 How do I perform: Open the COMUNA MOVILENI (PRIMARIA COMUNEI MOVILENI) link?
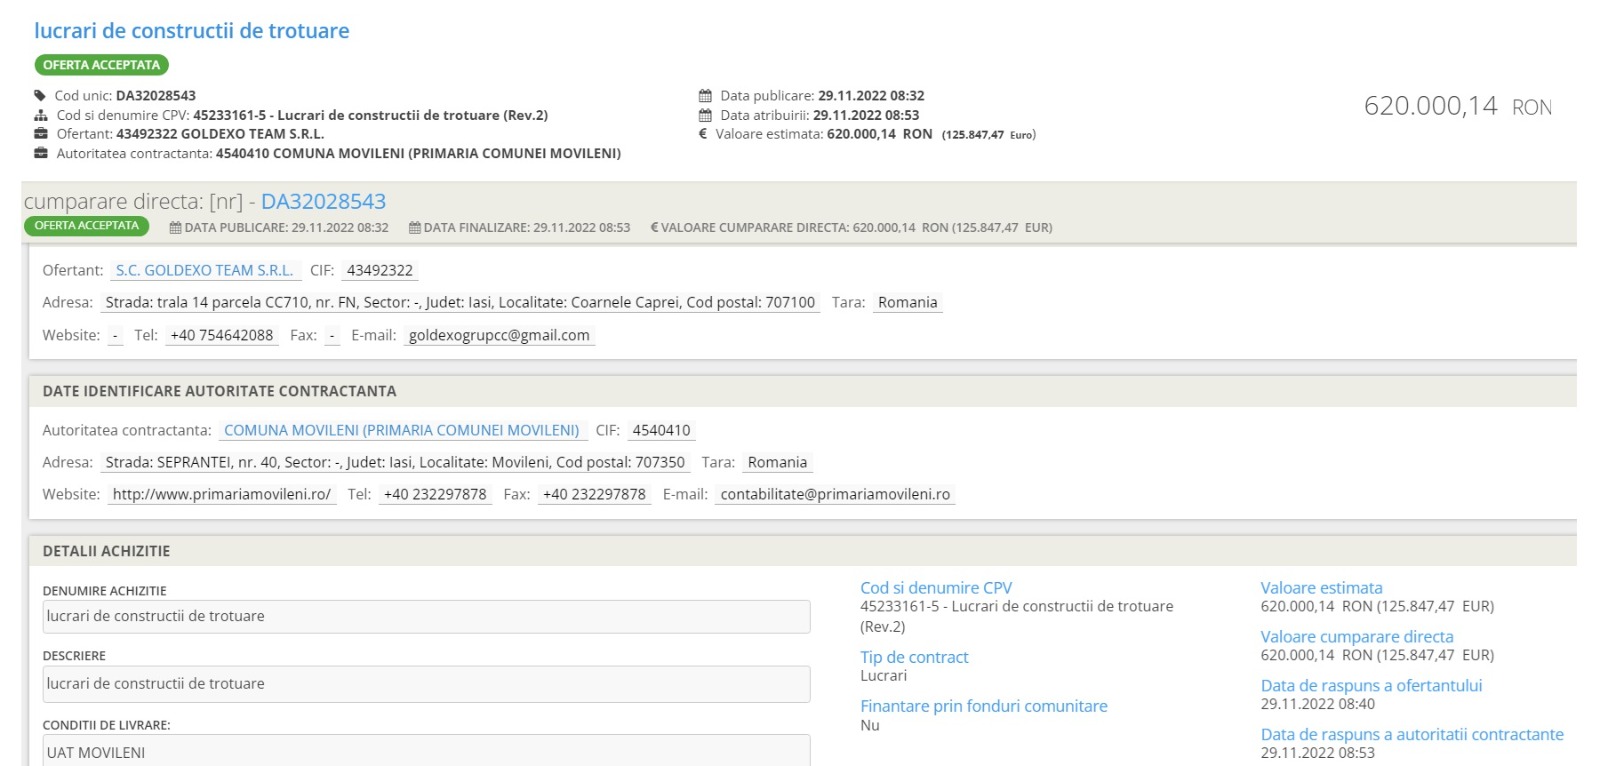pyautogui.click(x=402, y=430)
